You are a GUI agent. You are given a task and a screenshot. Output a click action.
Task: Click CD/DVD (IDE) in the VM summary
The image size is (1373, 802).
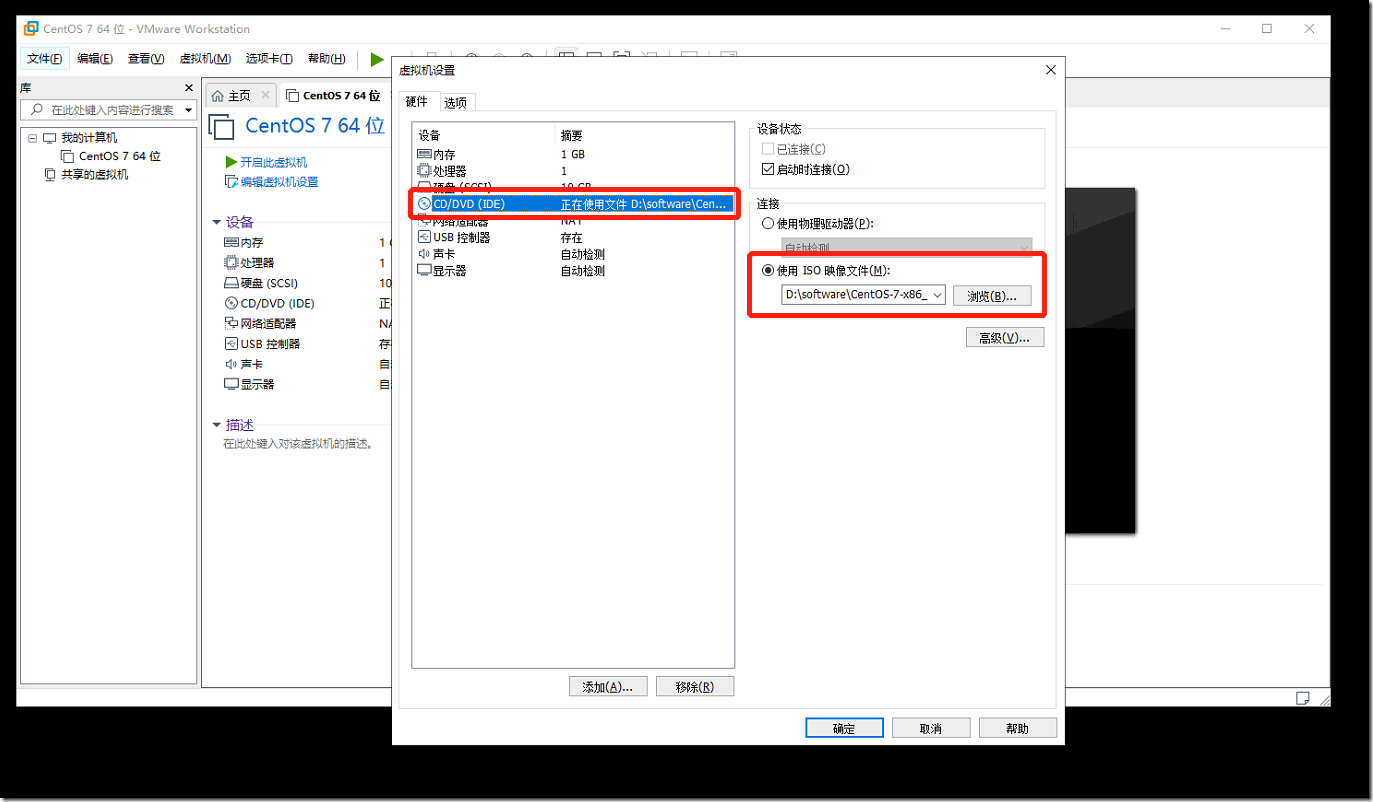[277, 303]
